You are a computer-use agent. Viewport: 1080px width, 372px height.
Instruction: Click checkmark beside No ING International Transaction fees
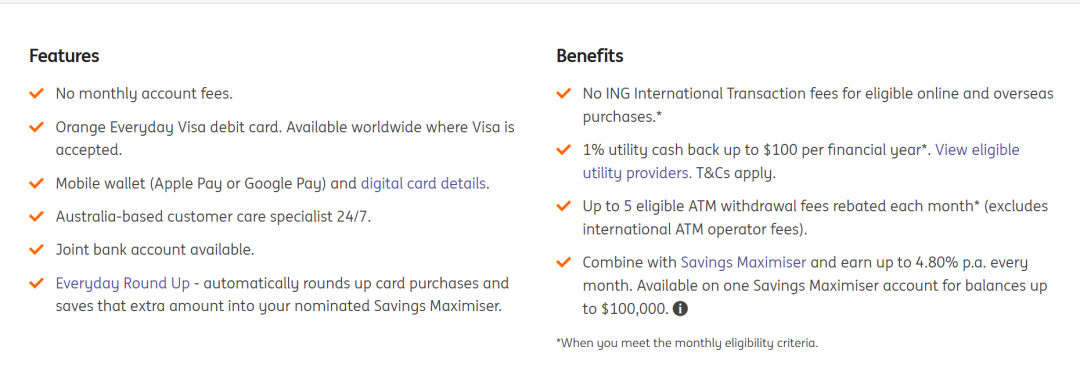(x=563, y=93)
